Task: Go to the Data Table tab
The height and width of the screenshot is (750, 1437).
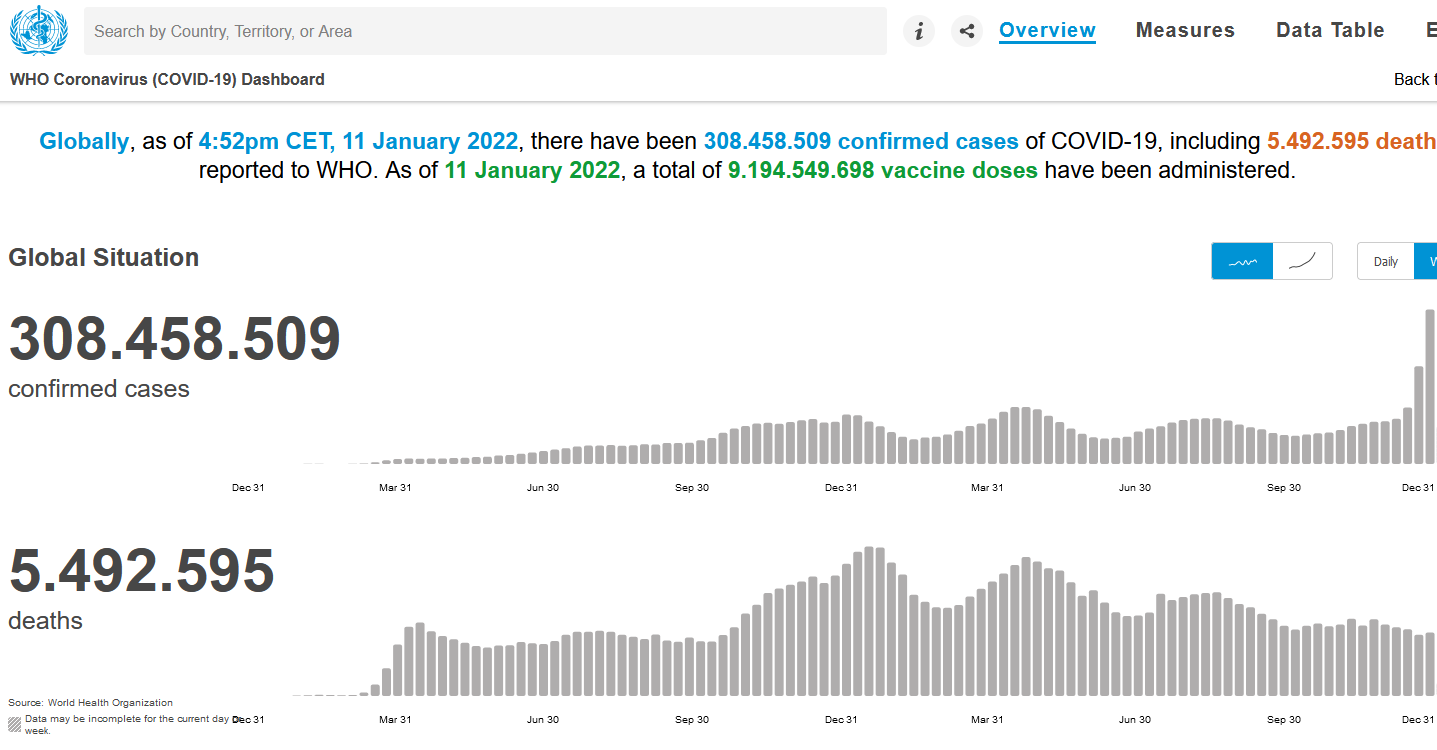Action: [x=1330, y=30]
